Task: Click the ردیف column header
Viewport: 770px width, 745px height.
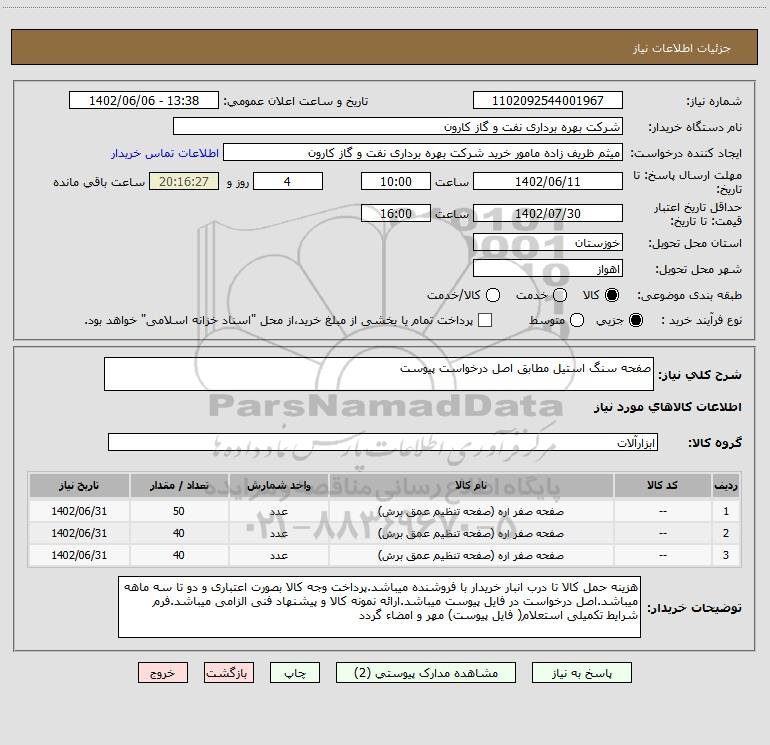Action: (726, 486)
